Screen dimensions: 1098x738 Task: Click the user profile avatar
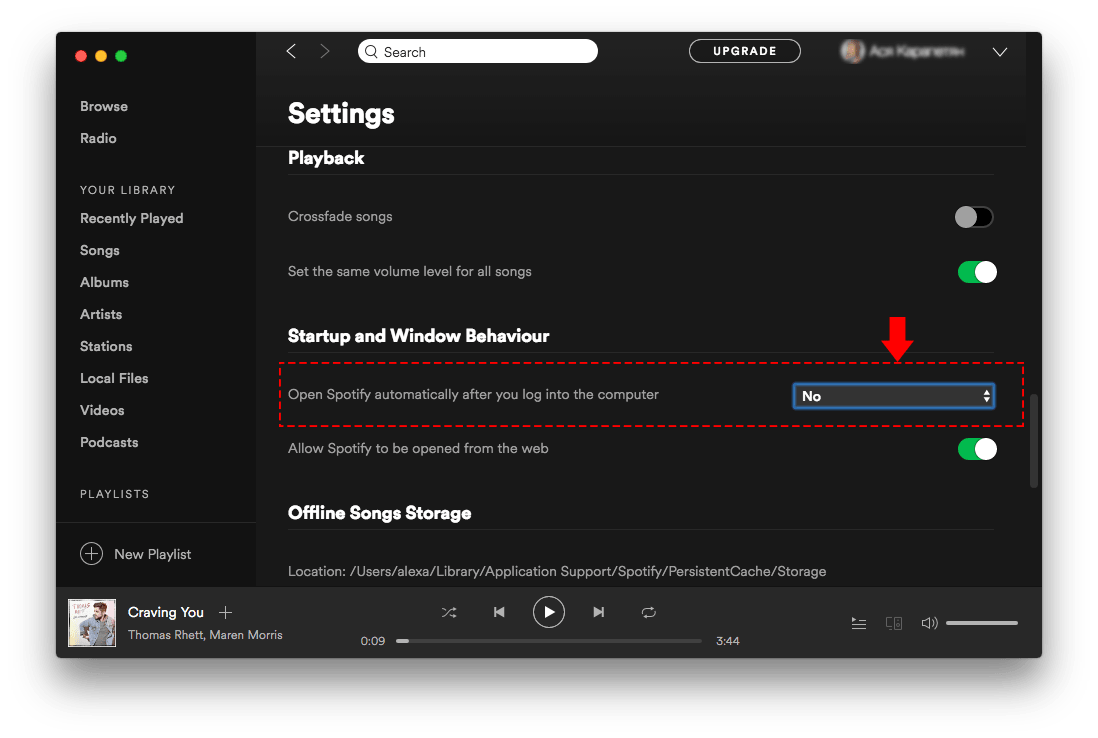(x=852, y=51)
